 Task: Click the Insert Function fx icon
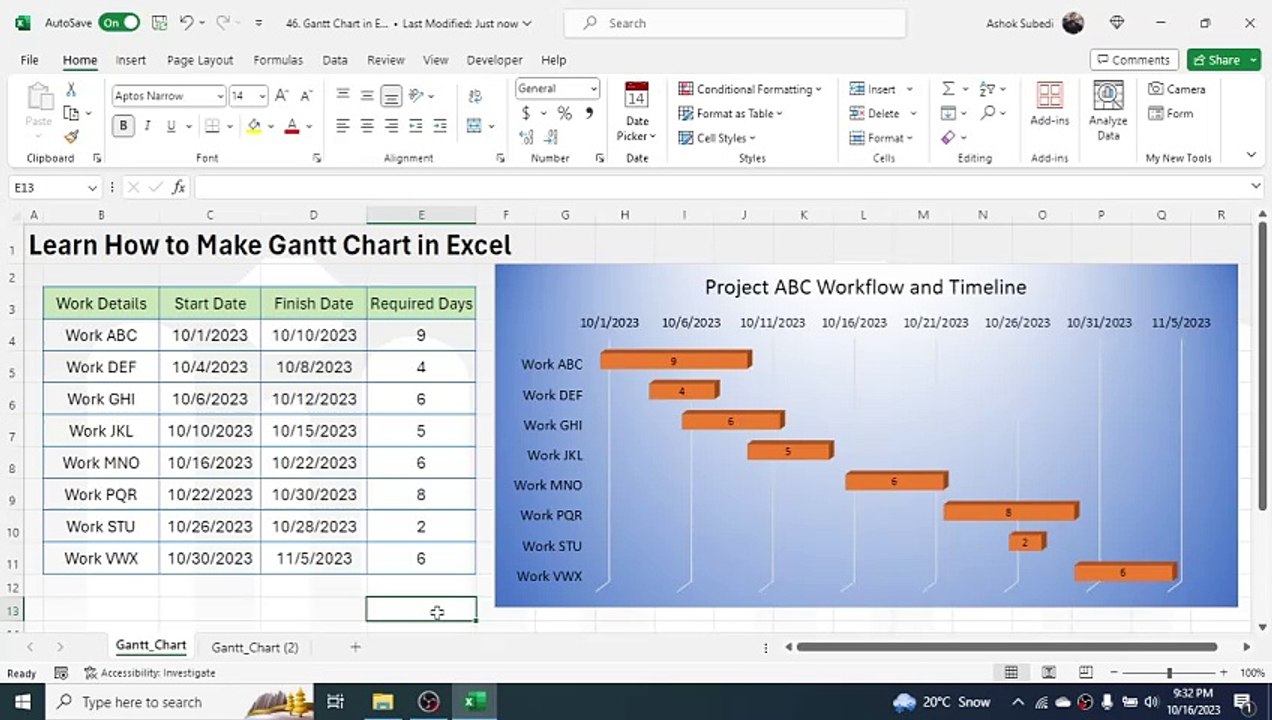click(x=179, y=187)
